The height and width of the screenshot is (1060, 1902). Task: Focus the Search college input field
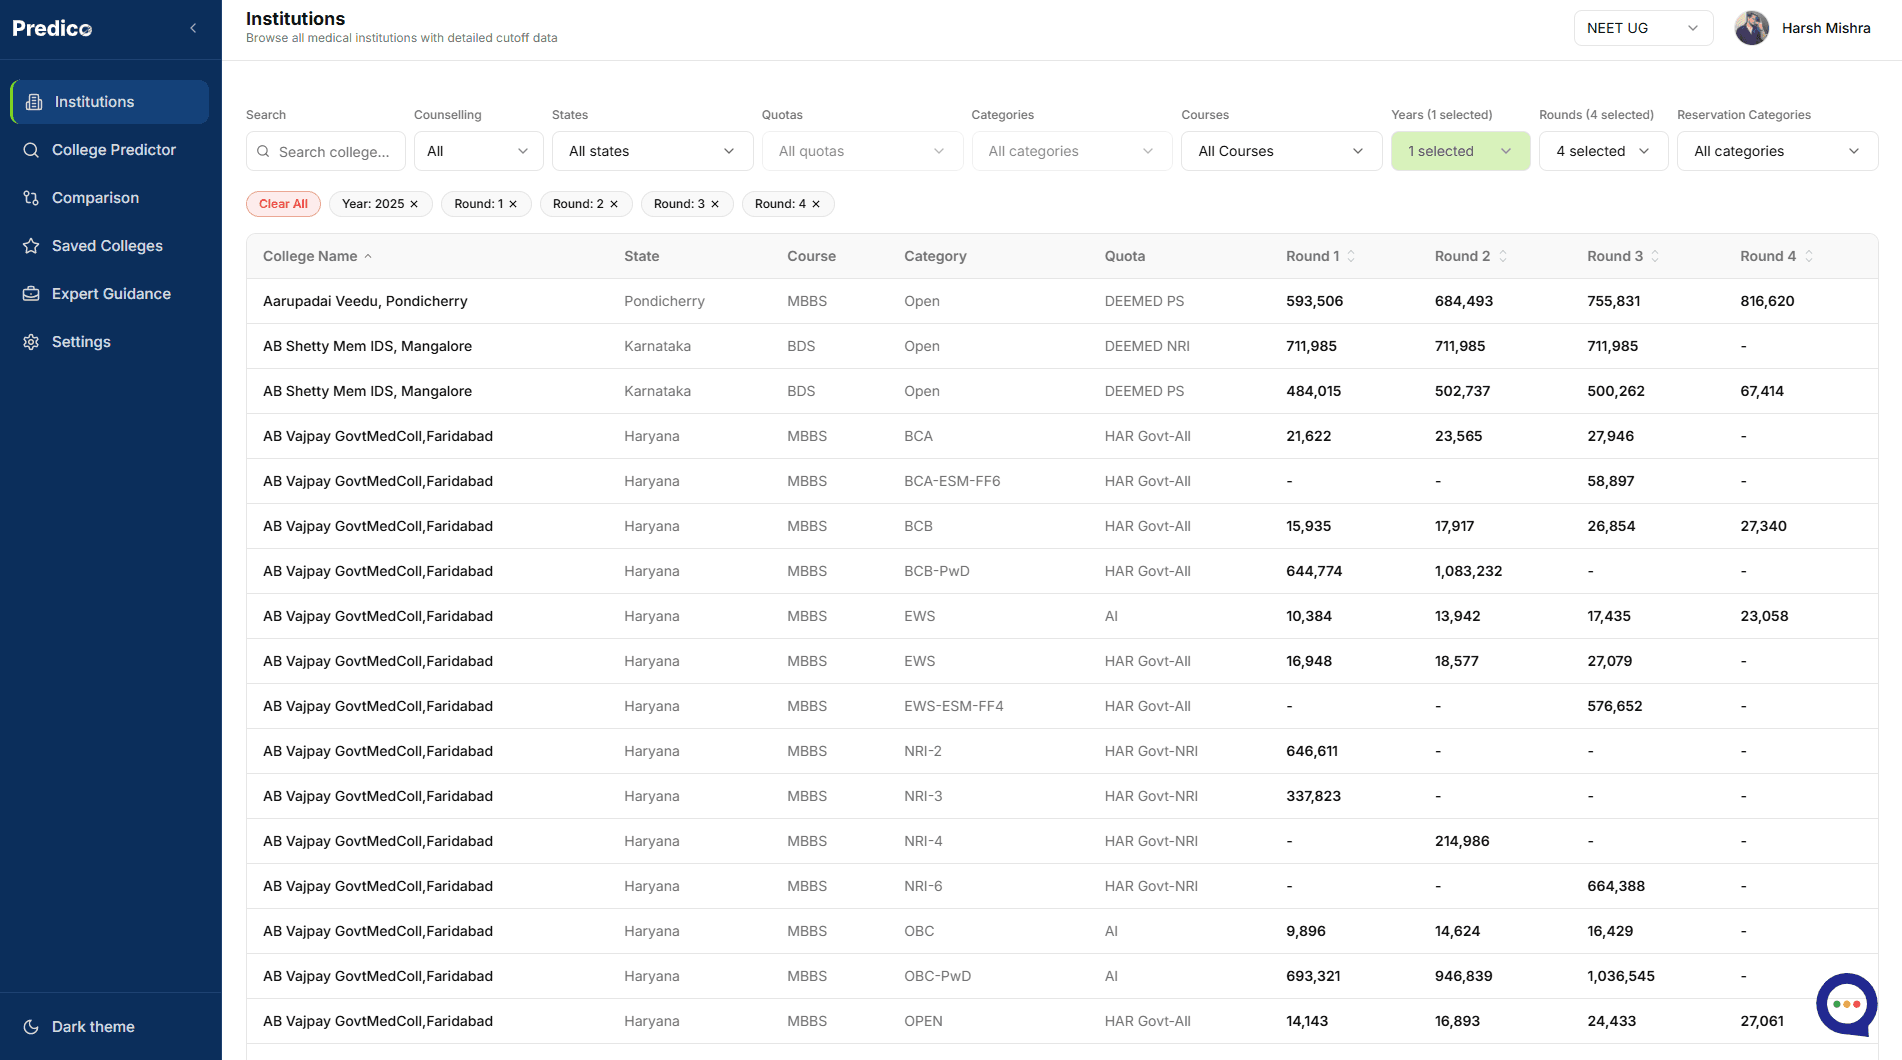[x=326, y=151]
